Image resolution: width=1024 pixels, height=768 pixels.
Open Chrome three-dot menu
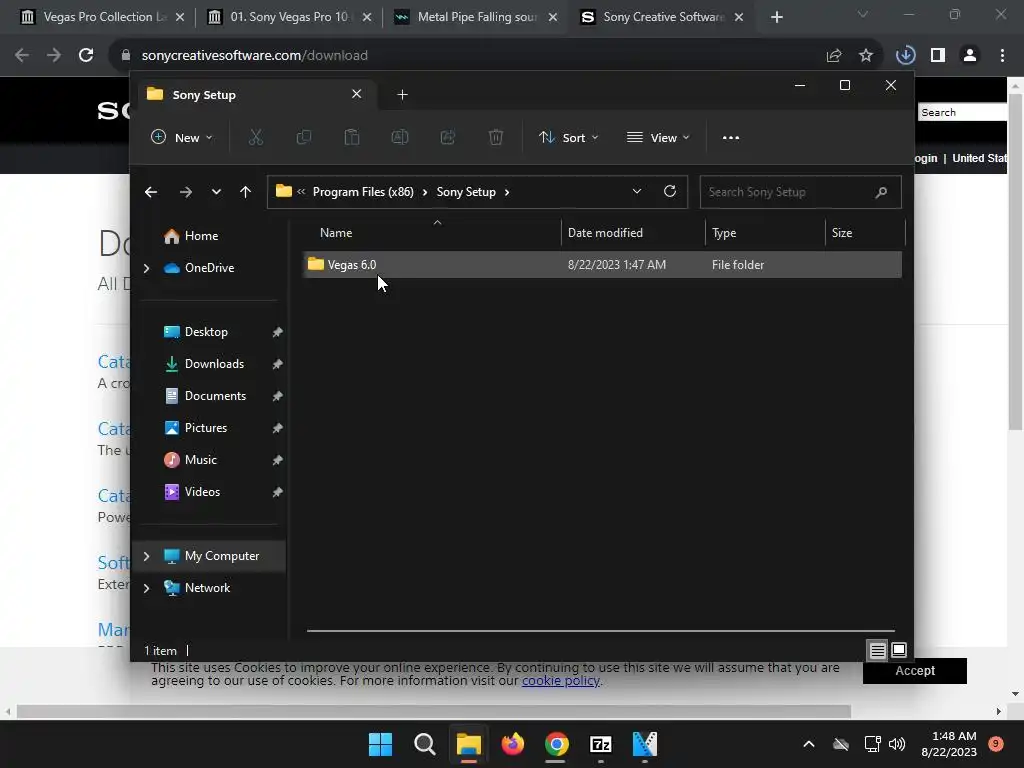pyautogui.click(x=1002, y=56)
